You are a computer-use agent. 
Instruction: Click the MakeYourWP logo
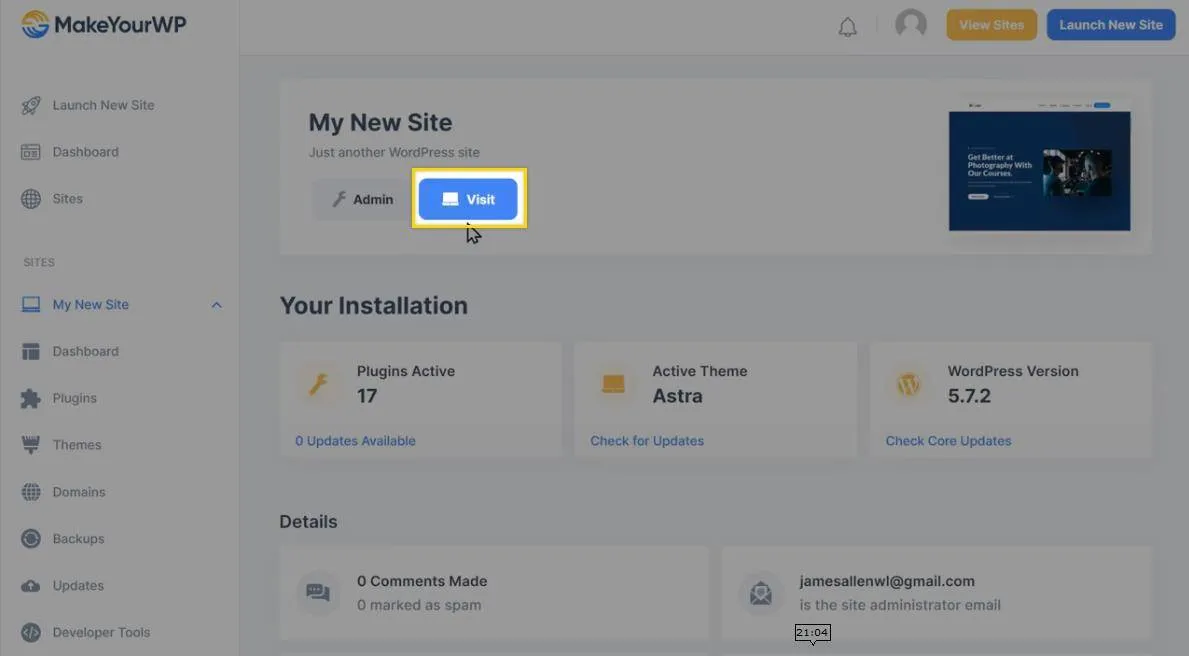(x=103, y=25)
